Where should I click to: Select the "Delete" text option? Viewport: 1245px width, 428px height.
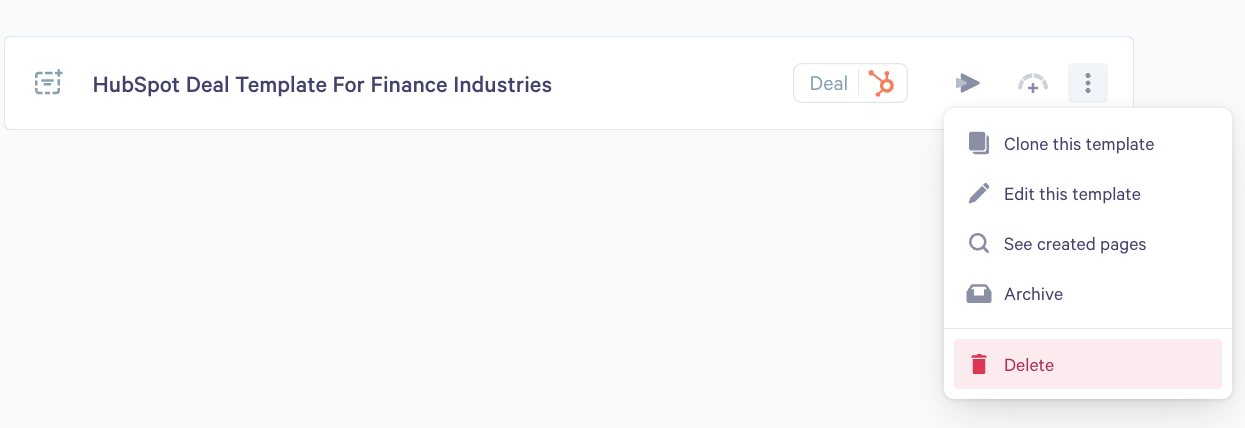pyautogui.click(x=1029, y=365)
